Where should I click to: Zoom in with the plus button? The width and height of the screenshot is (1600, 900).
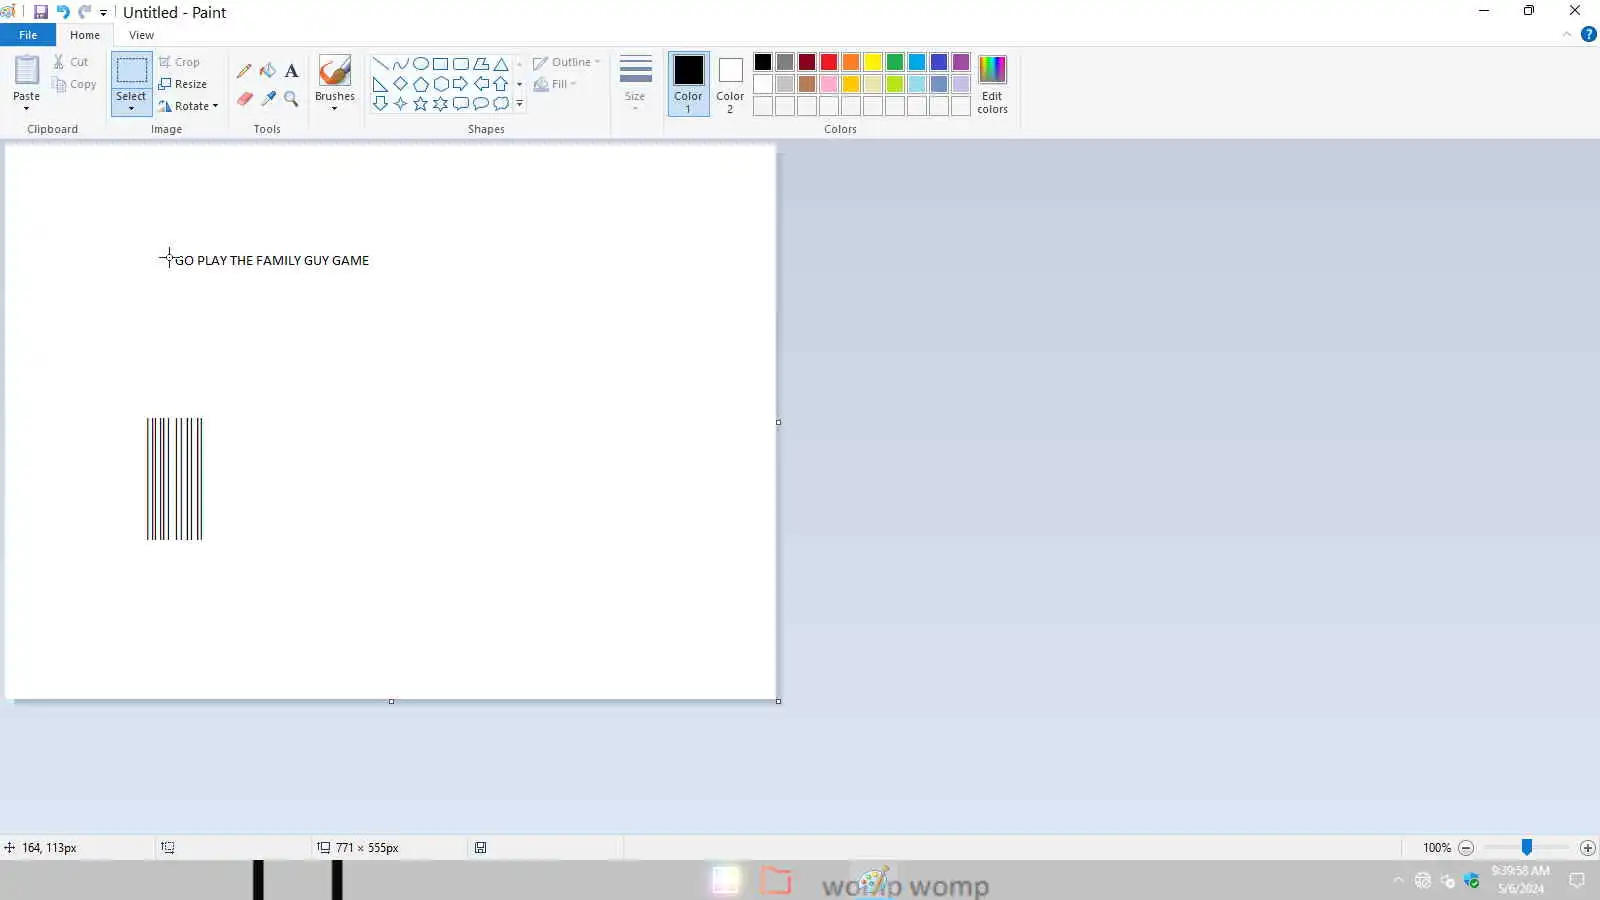(x=1587, y=848)
